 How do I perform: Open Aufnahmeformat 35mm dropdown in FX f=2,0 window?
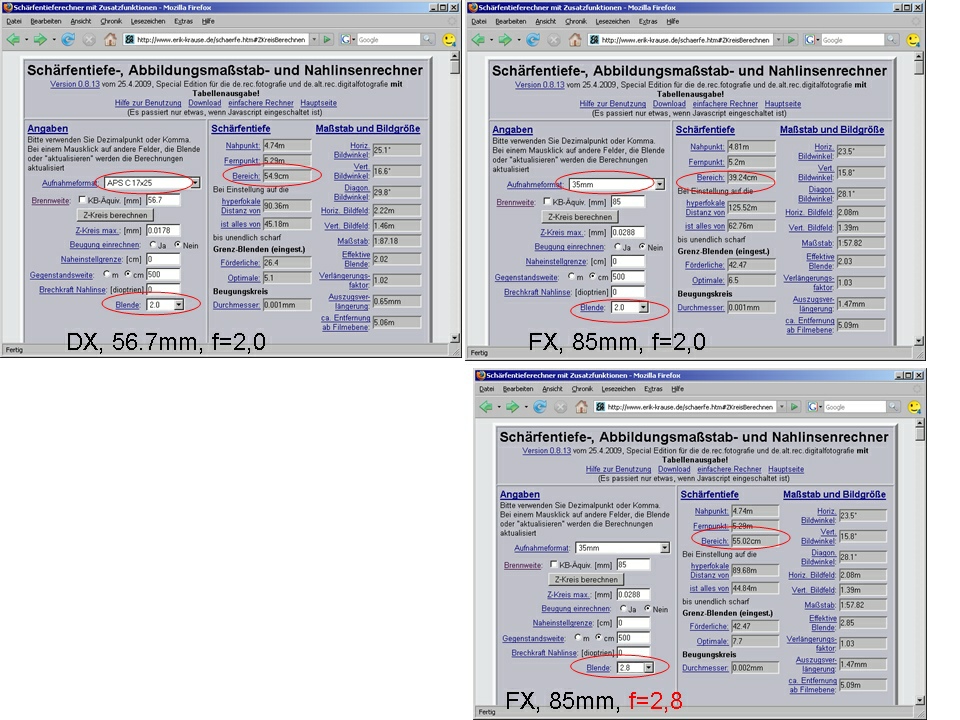(617, 184)
